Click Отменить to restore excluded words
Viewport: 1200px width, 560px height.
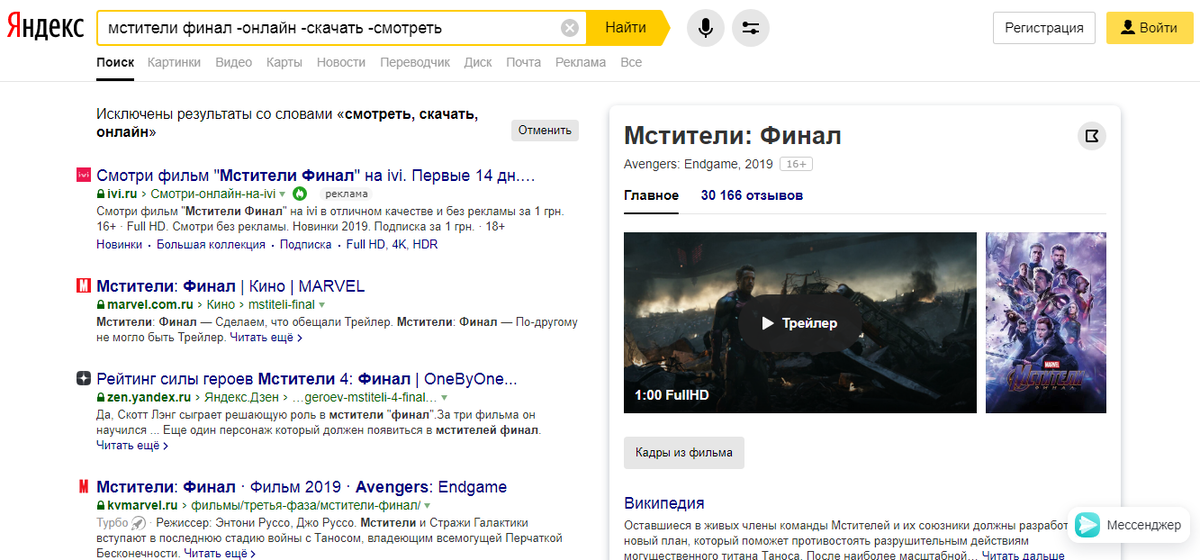point(544,130)
